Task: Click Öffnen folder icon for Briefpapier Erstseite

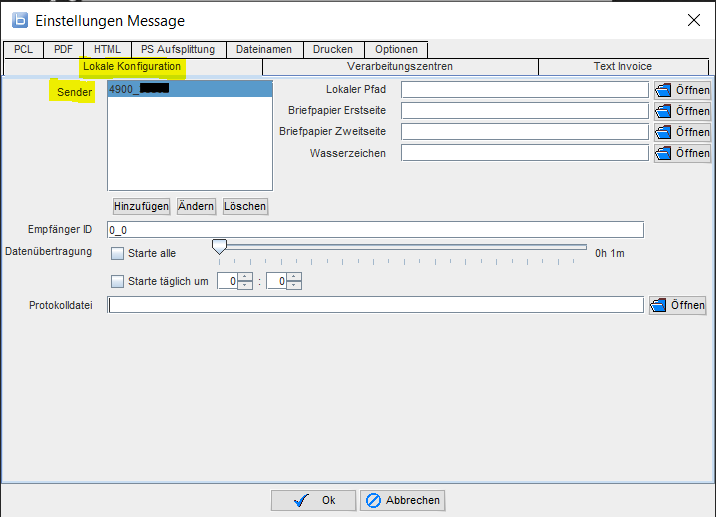Action: point(682,111)
